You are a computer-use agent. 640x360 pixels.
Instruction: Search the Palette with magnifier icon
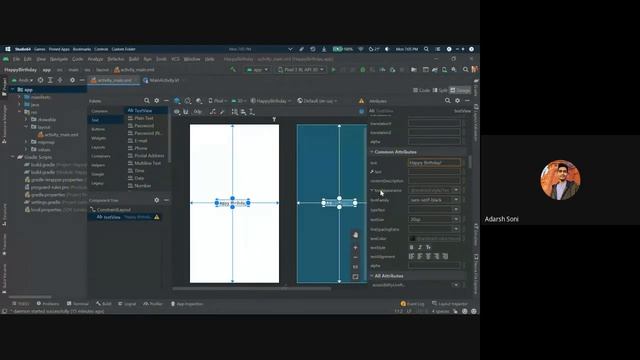[x=147, y=100]
